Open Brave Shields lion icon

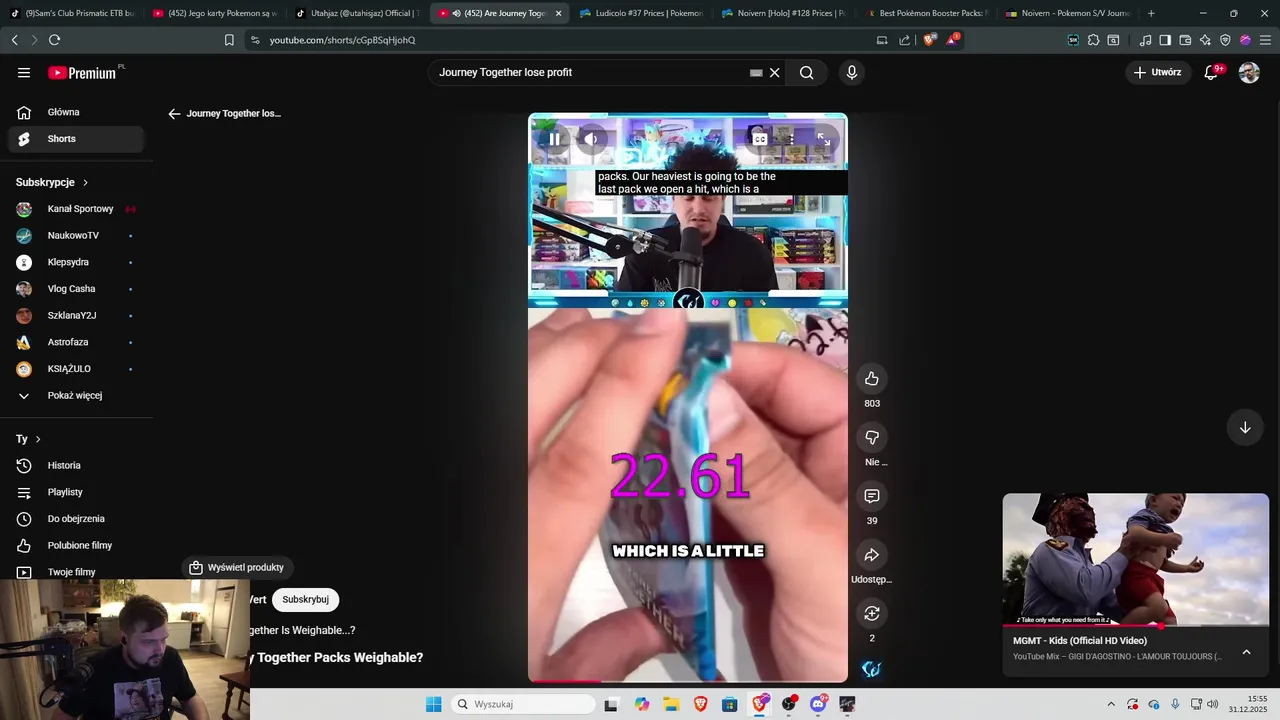(x=929, y=40)
